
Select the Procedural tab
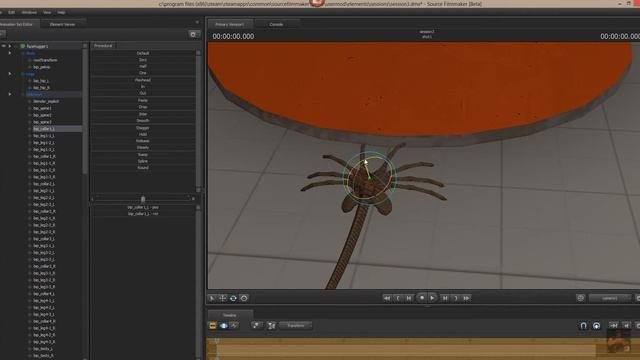tap(103, 46)
